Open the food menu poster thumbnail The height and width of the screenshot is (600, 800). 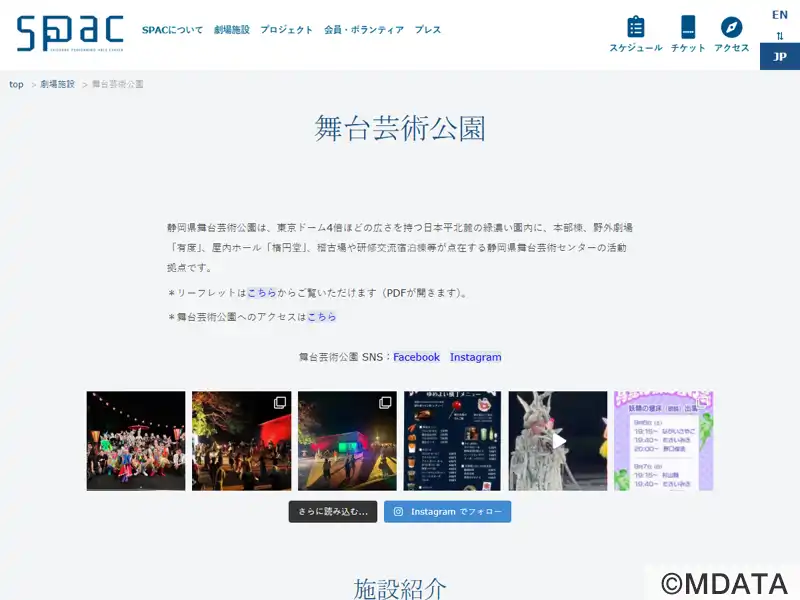(x=453, y=441)
